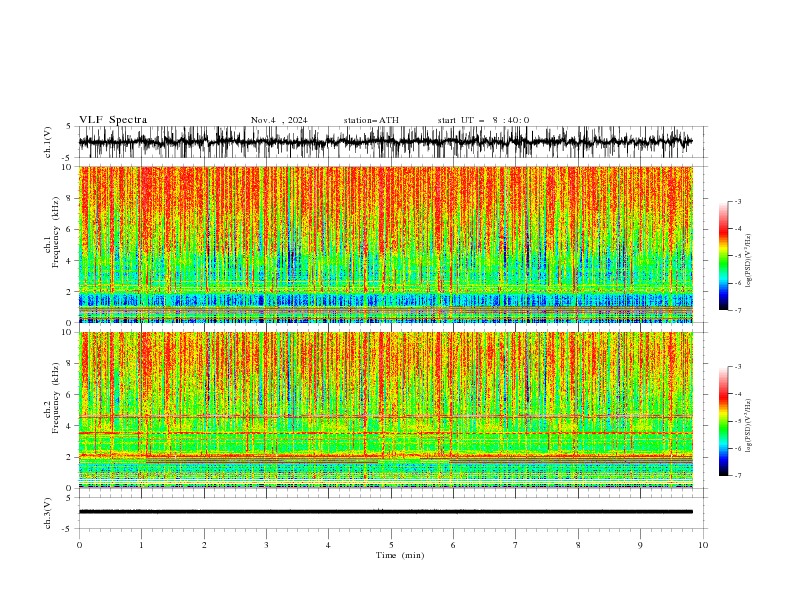The width and height of the screenshot is (792, 612).
Task: Click time axis tick label "6"
Action: coord(453,545)
